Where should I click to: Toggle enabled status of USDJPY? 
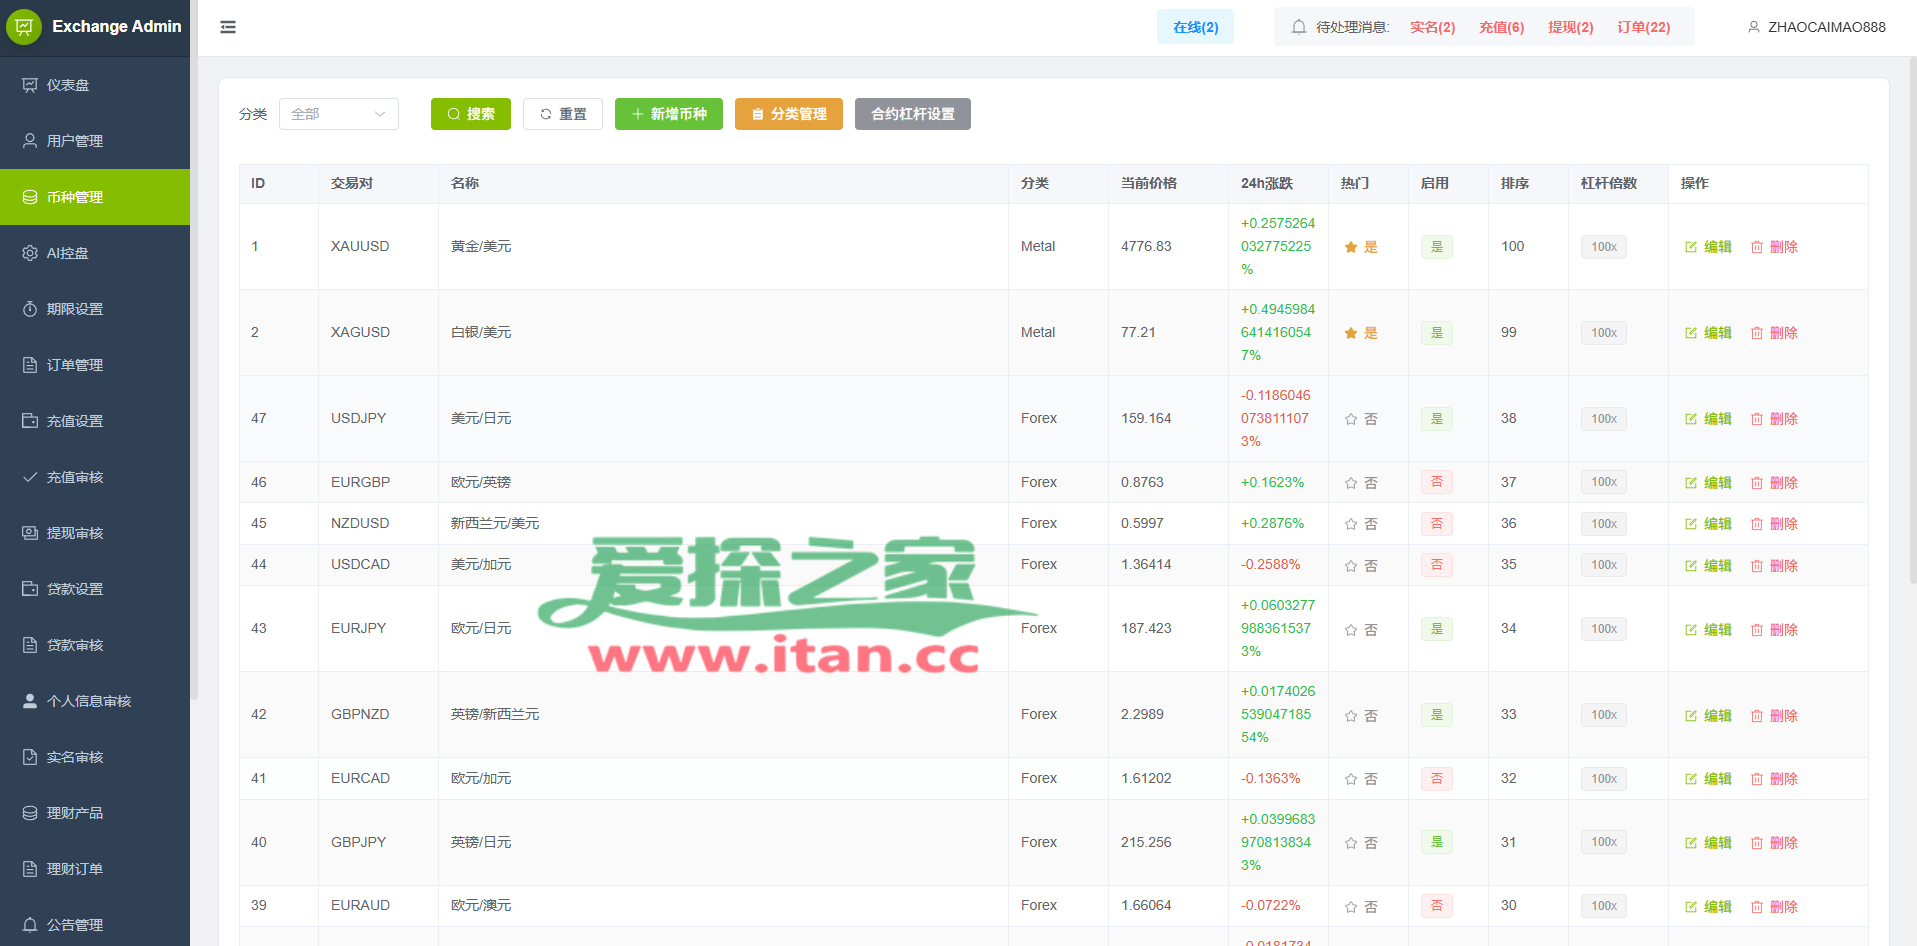click(1437, 419)
